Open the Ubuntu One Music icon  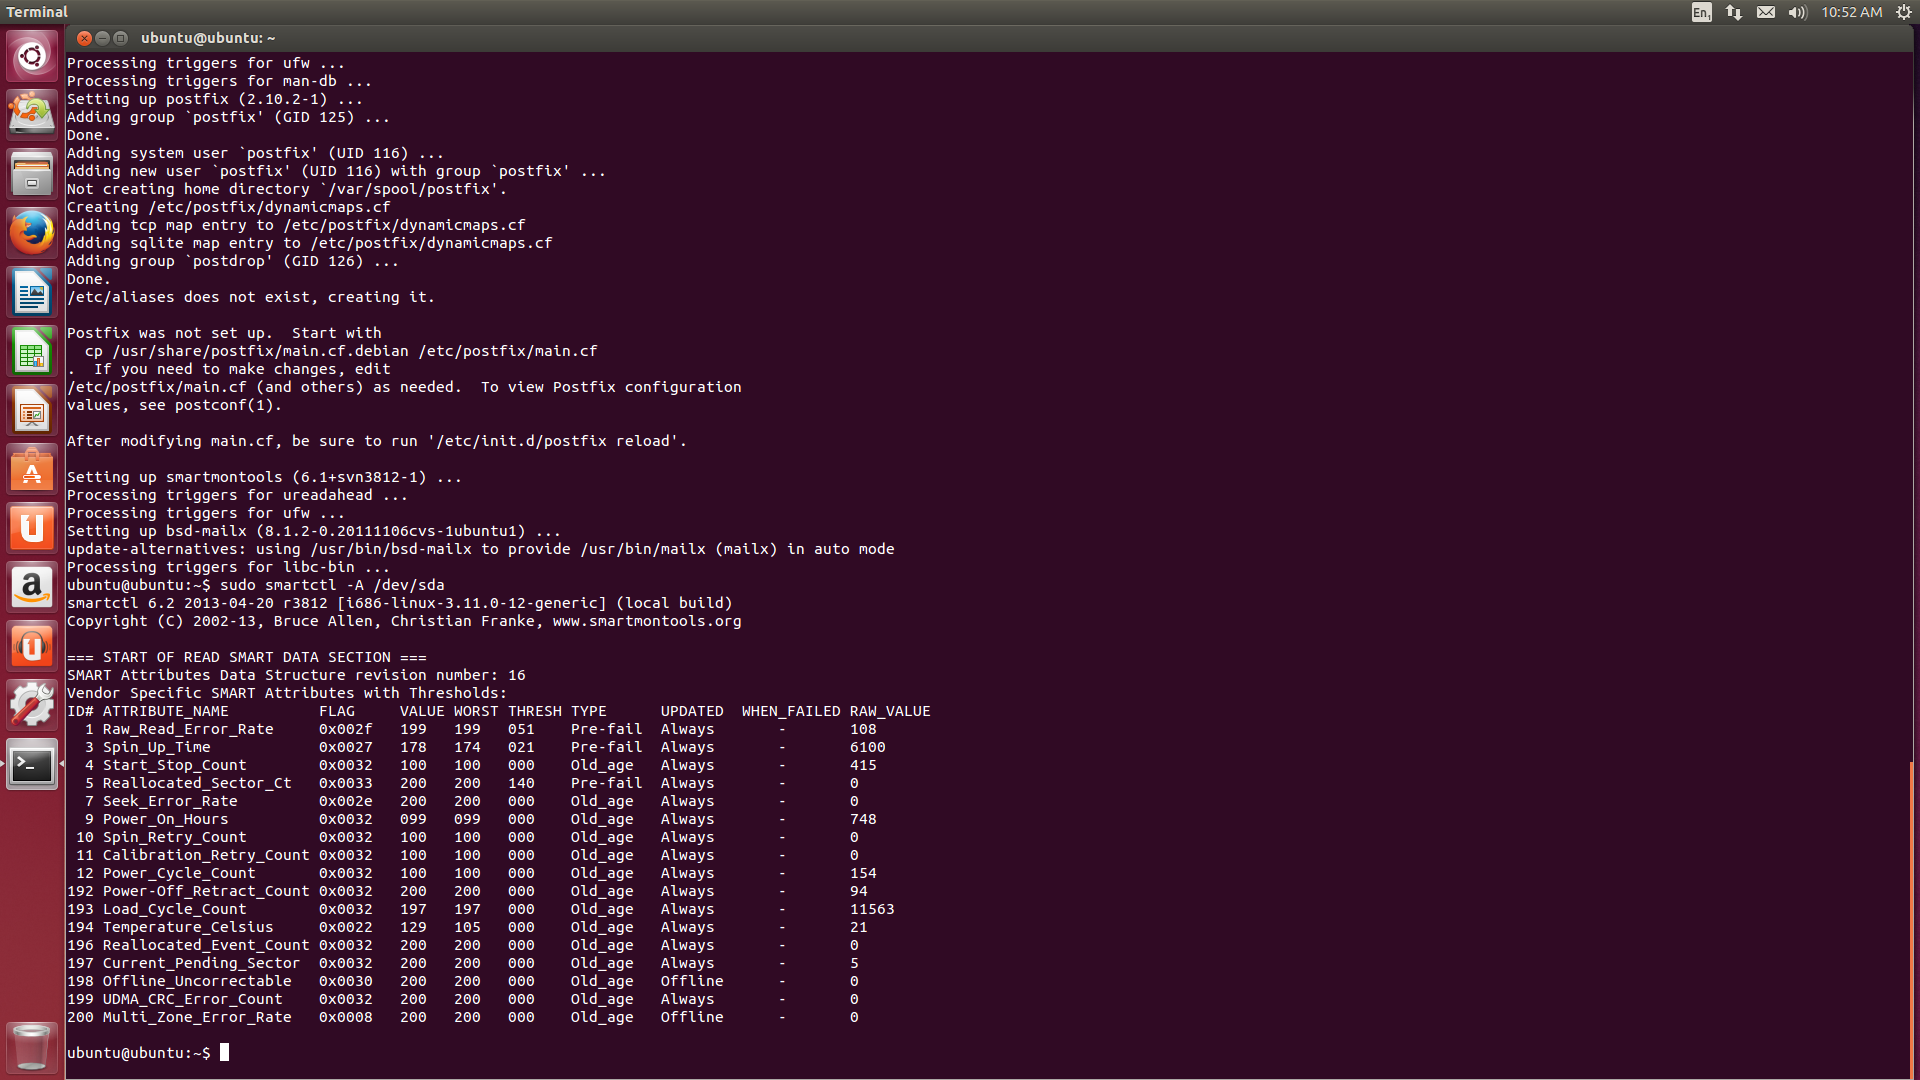[x=32, y=646]
